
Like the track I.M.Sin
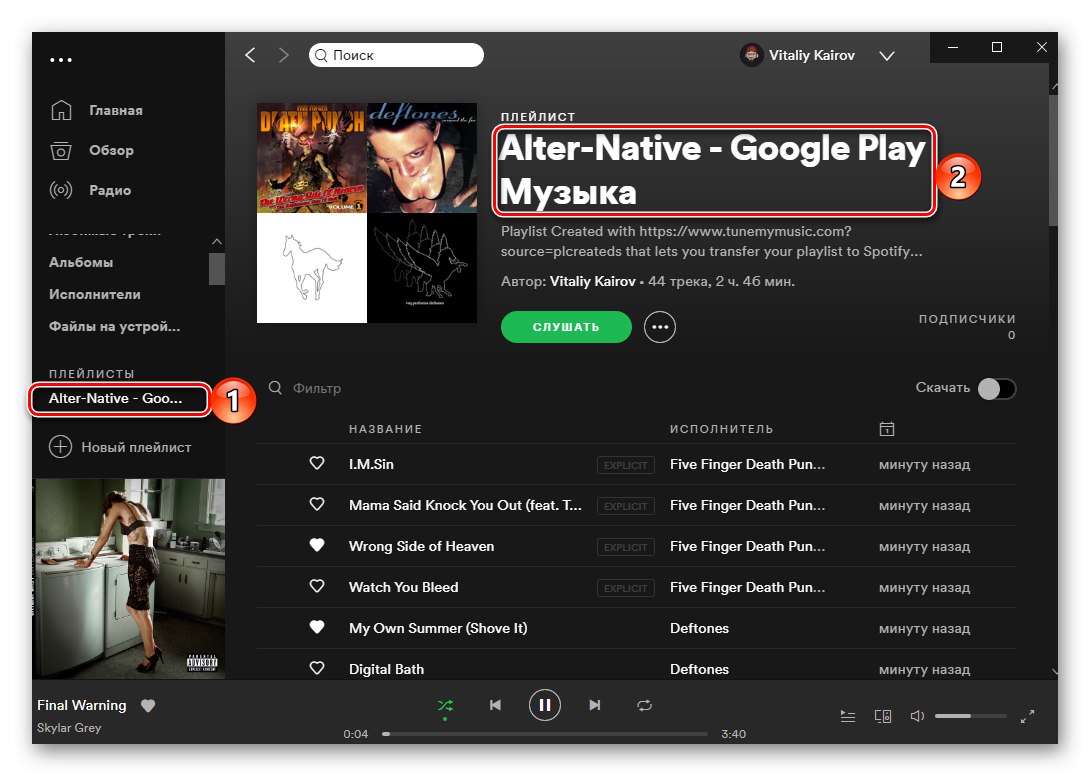[317, 463]
